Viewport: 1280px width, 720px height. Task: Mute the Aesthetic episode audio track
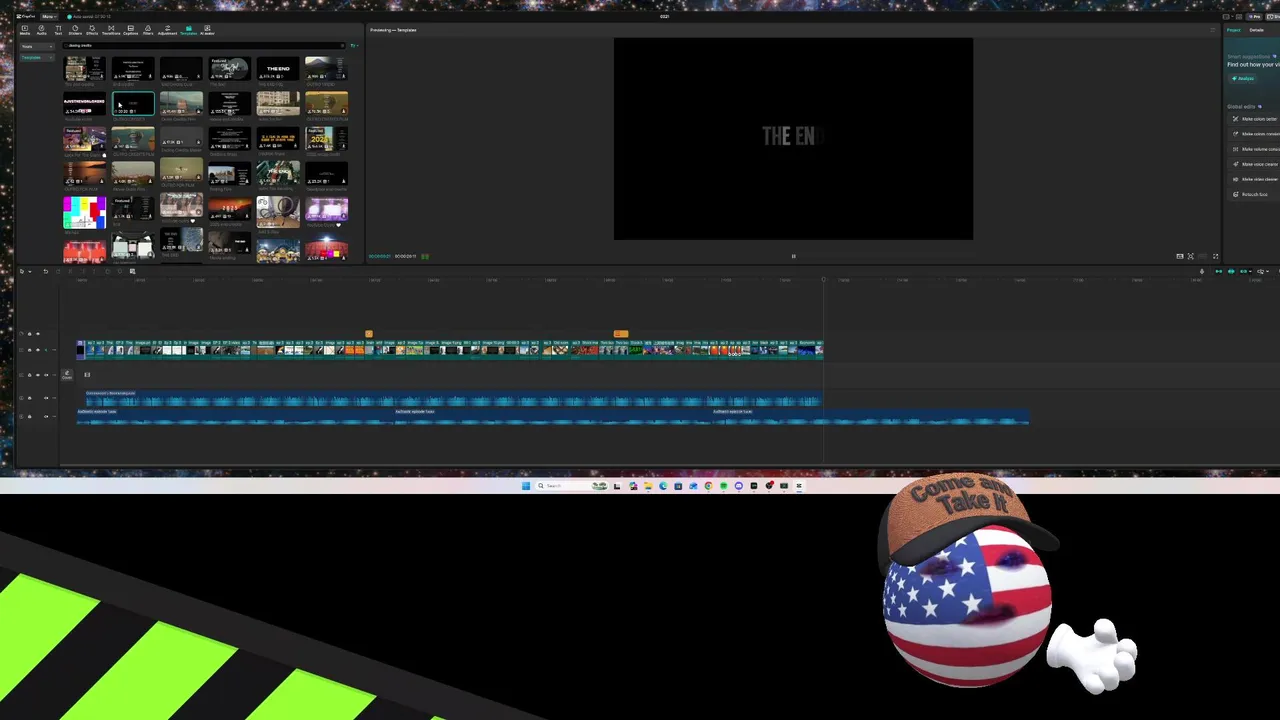46,416
